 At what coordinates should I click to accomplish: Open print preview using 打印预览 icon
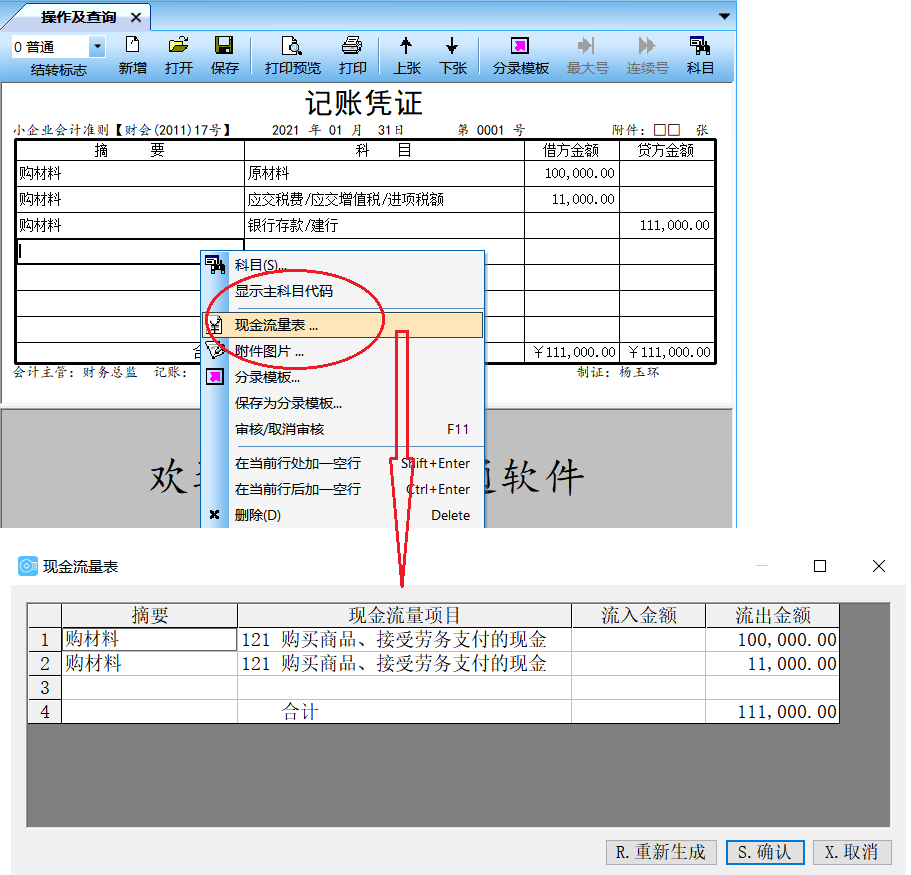[293, 49]
